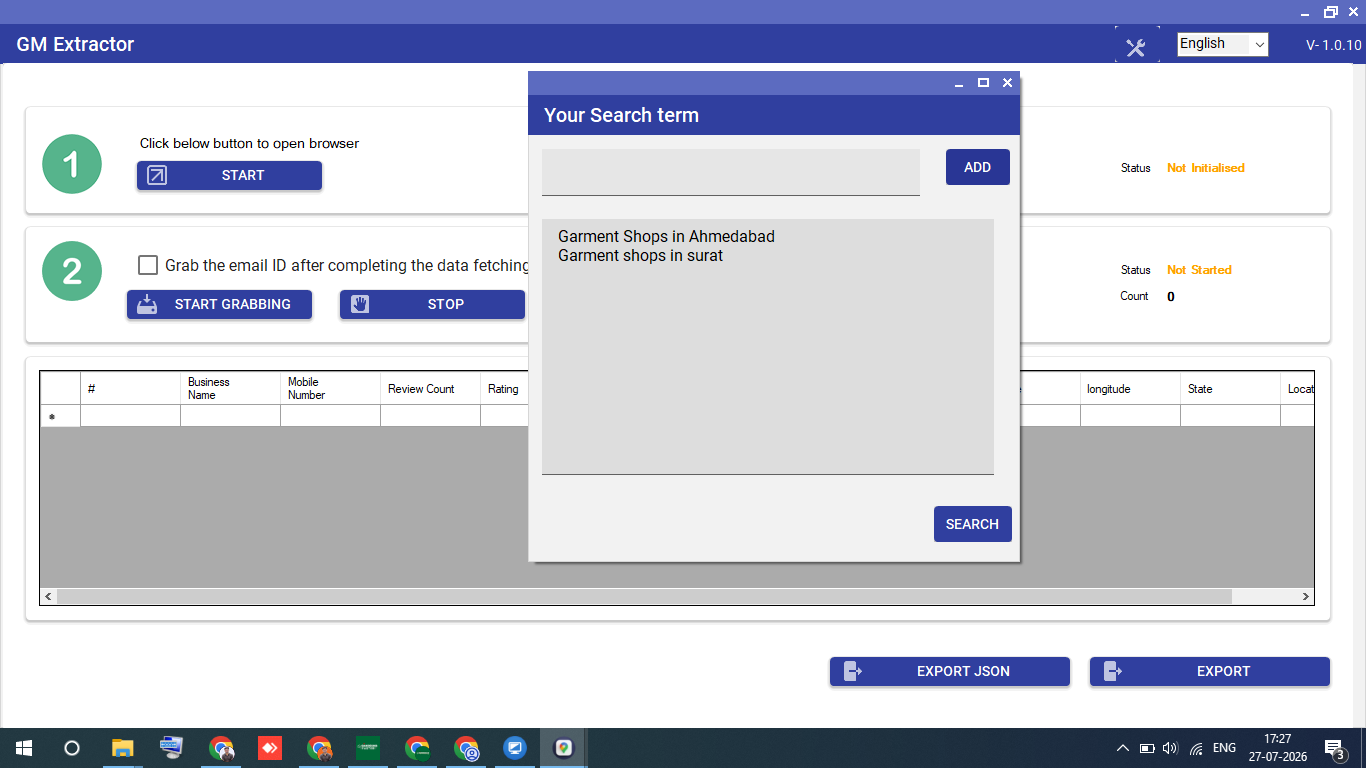Minimize the Your Search term dialog

(959, 84)
